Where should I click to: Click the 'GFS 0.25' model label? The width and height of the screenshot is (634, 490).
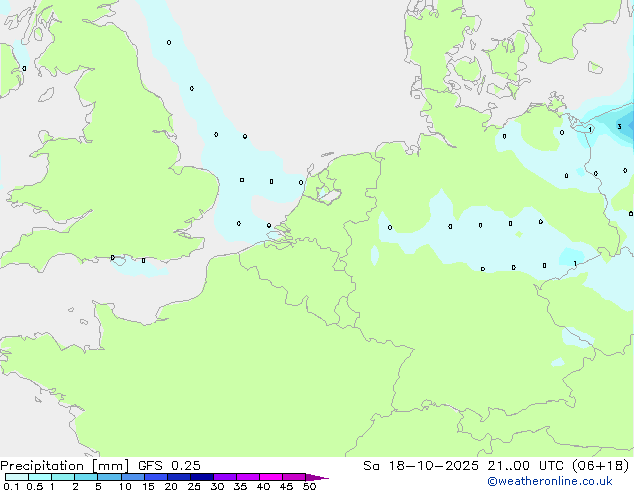pyautogui.click(x=169, y=466)
